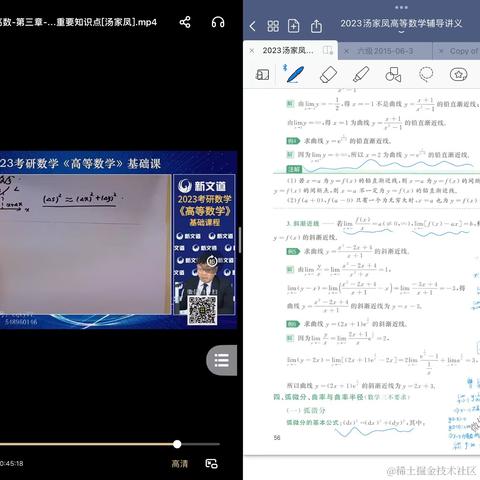Open the notes thumbnail grid view

[x=273, y=26]
